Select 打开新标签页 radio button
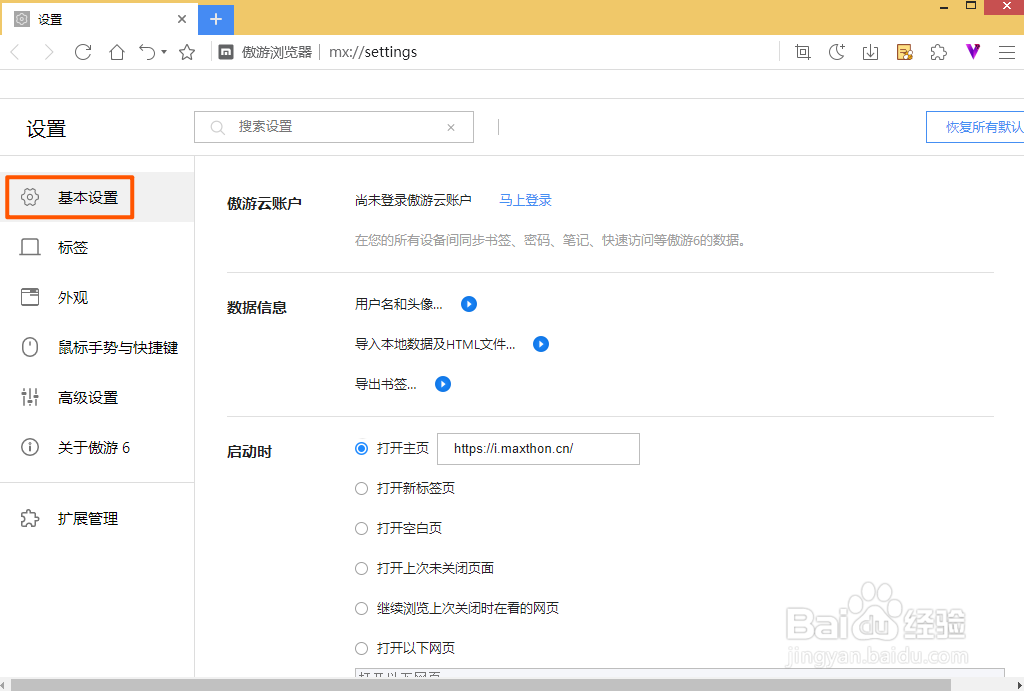This screenshot has height=691, width=1024. 361,489
